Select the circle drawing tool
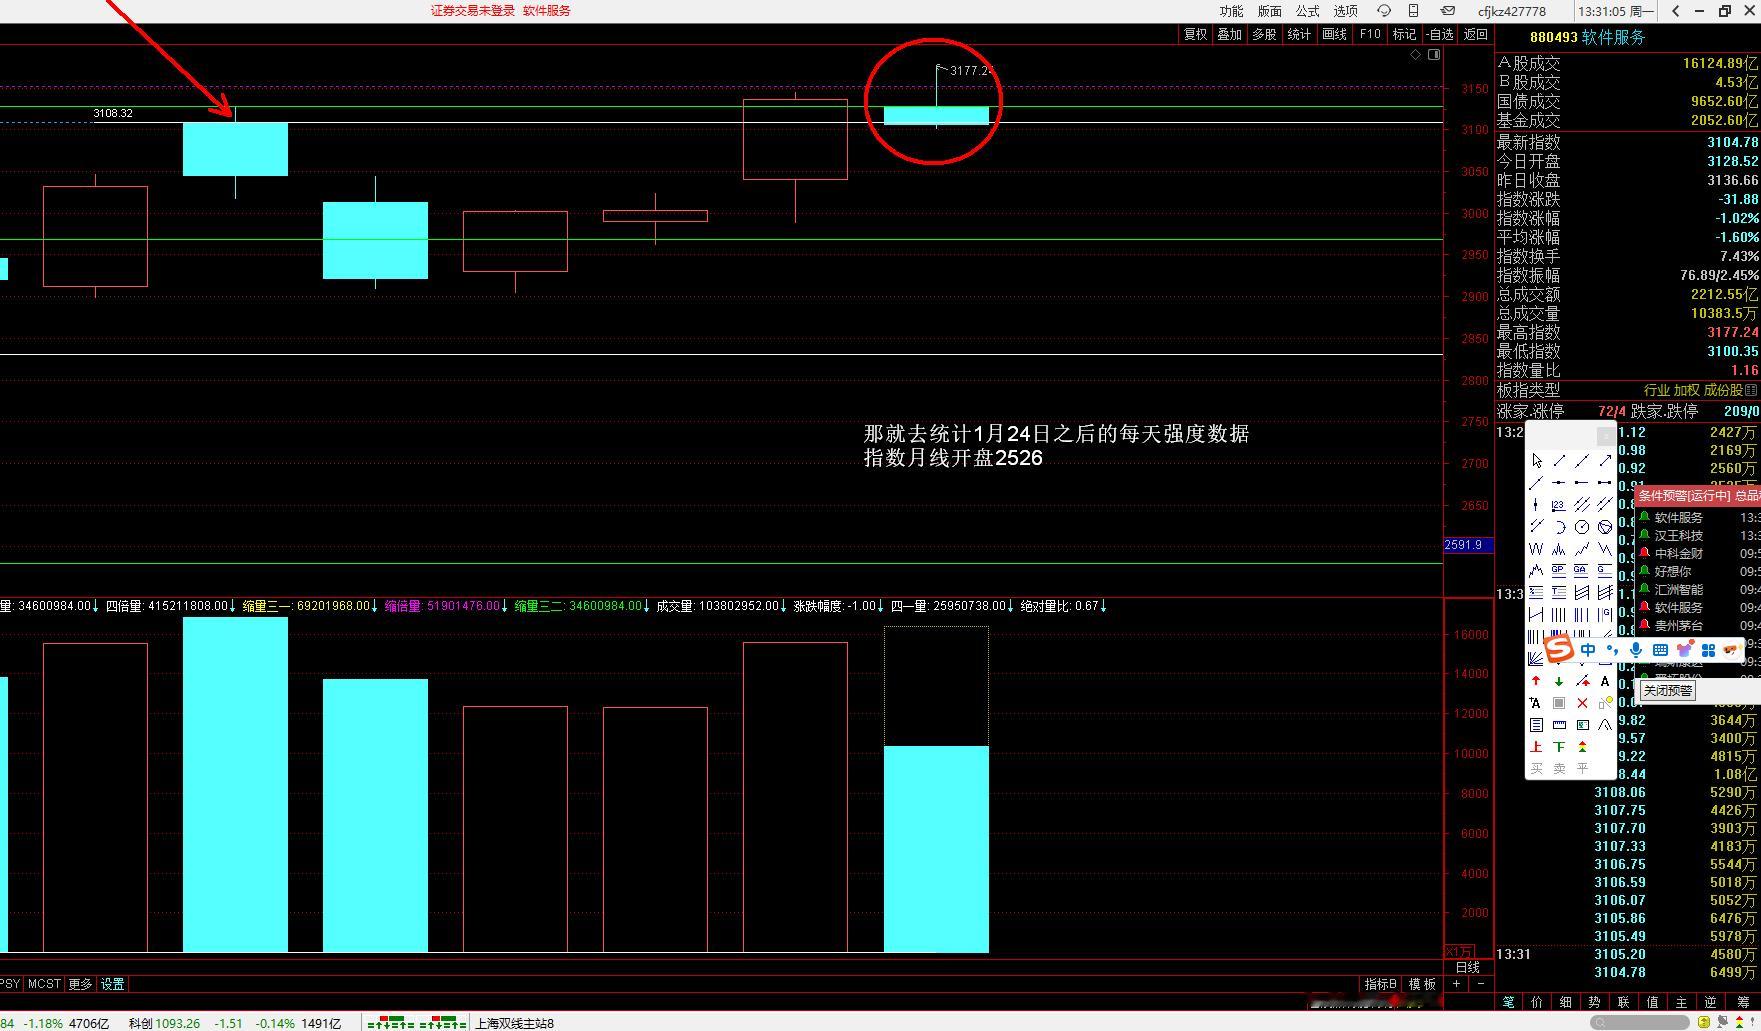Image resolution: width=1761 pixels, height=1031 pixels. [1582, 527]
